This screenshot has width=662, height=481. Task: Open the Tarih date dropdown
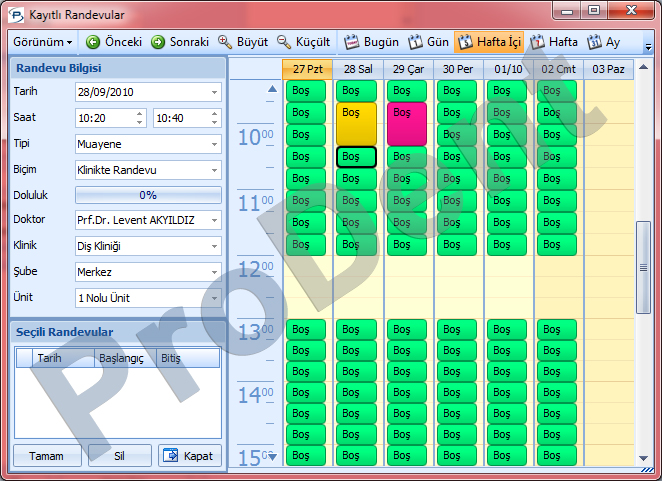pos(214,92)
